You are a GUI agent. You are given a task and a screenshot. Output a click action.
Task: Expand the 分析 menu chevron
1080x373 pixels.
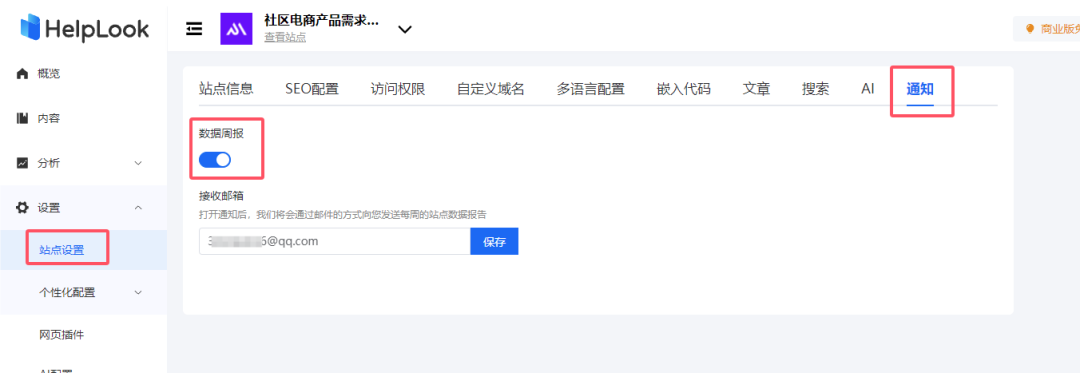click(138, 163)
